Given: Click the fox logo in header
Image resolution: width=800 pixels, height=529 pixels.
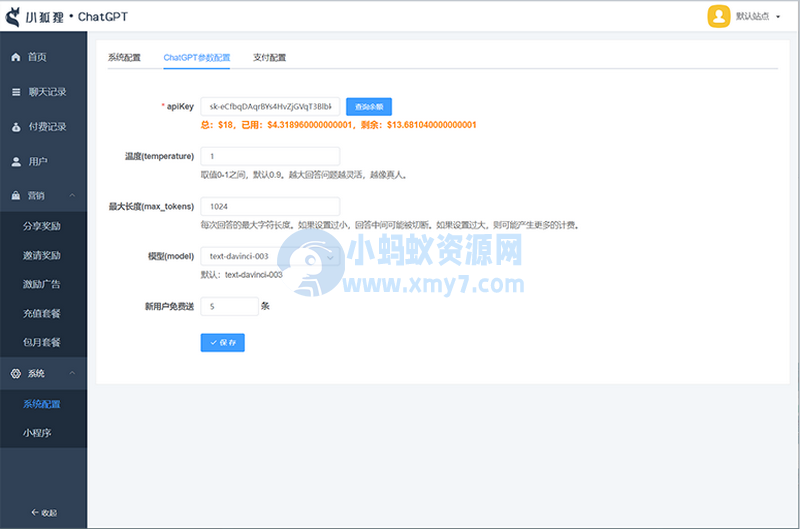Looking at the screenshot, I should 13,16.
